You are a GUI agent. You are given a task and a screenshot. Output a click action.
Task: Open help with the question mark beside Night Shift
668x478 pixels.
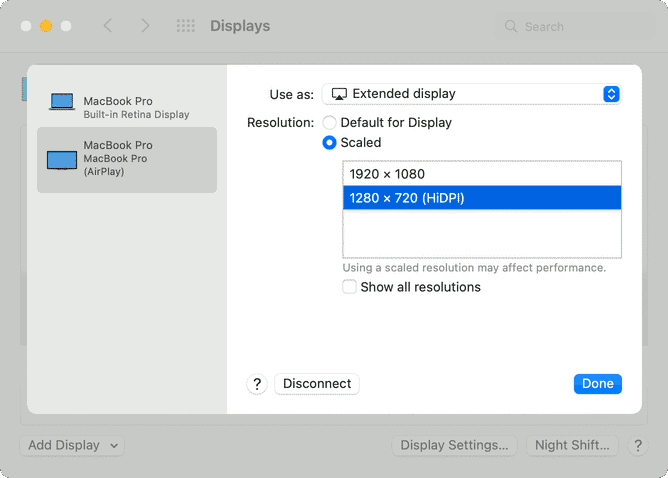(x=638, y=446)
